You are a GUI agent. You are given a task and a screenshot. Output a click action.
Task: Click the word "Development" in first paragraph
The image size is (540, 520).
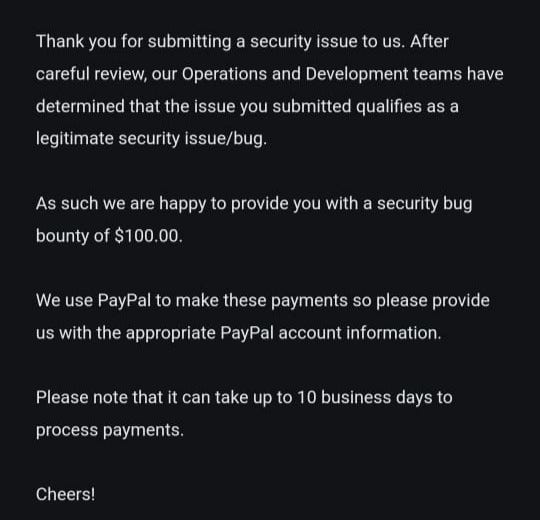pos(357,74)
